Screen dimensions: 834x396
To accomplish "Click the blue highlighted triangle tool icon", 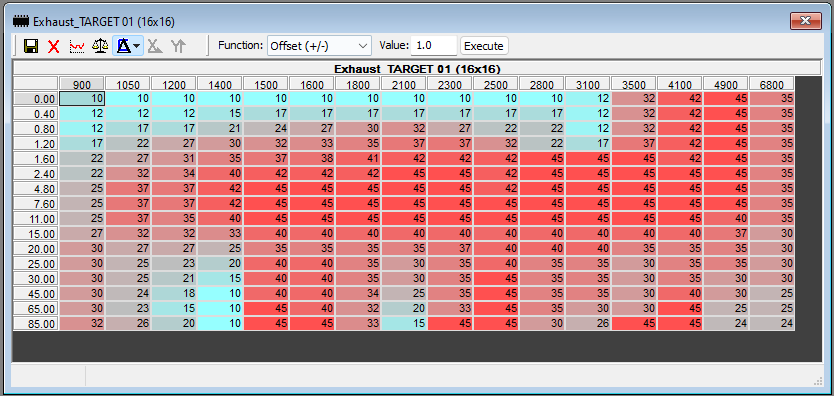I will (x=123, y=46).
